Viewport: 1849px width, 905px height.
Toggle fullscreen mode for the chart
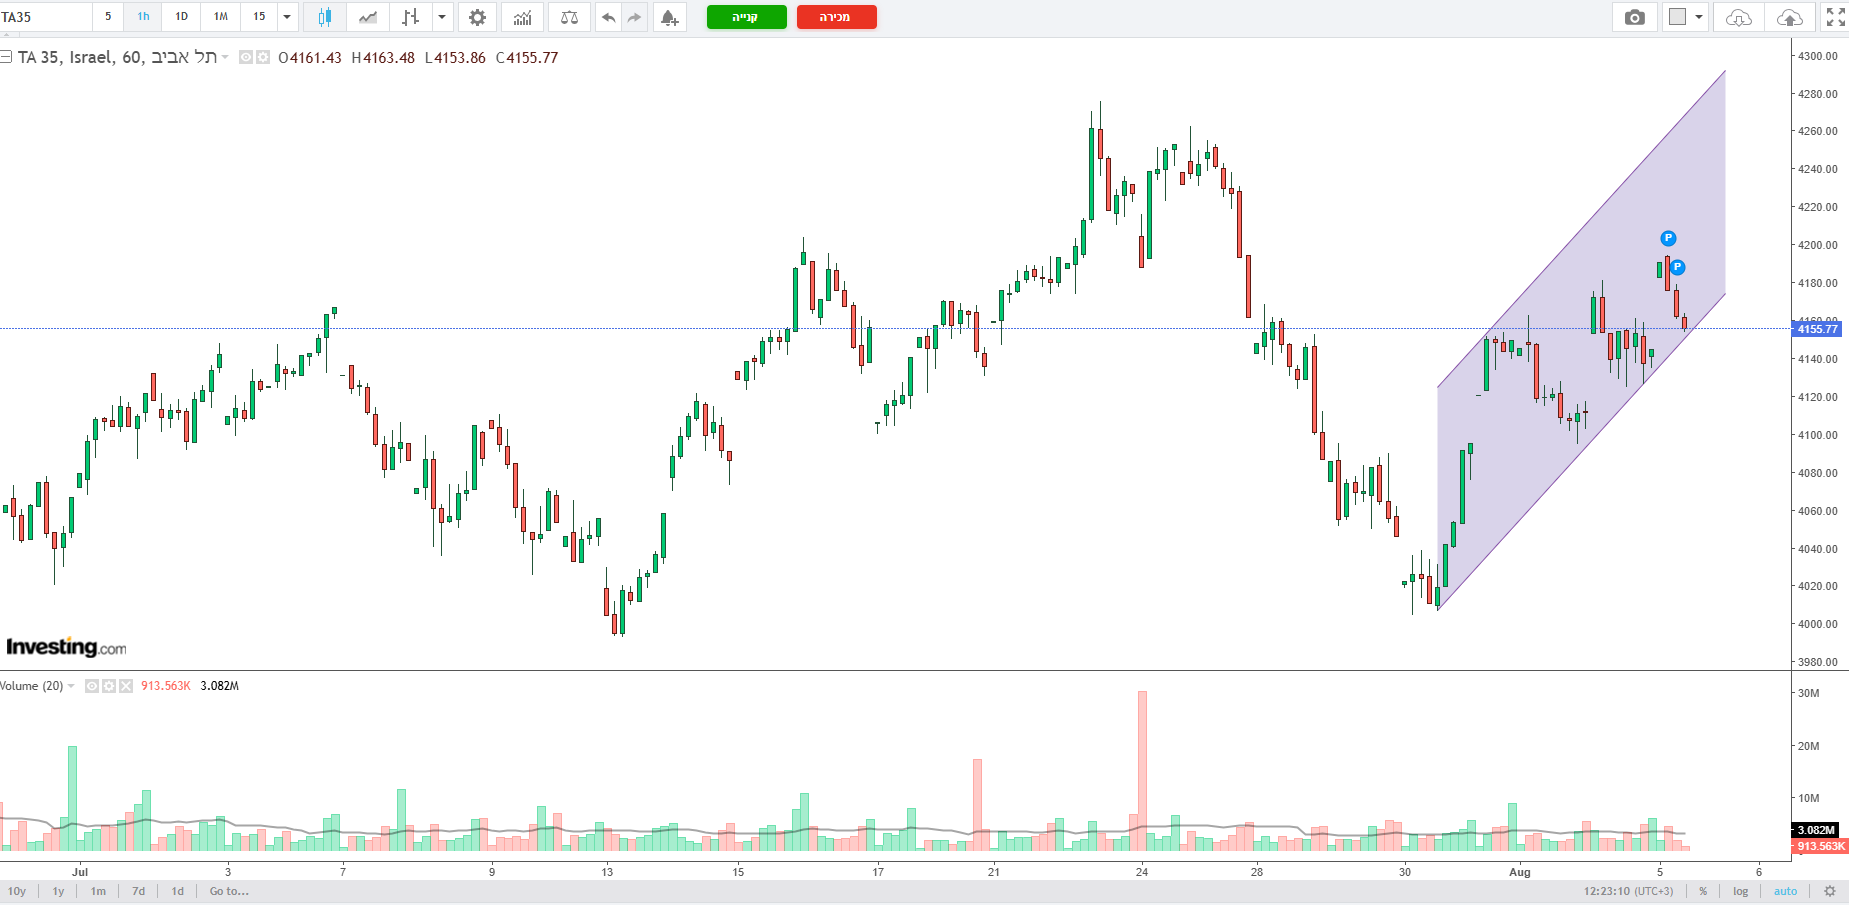1835,17
